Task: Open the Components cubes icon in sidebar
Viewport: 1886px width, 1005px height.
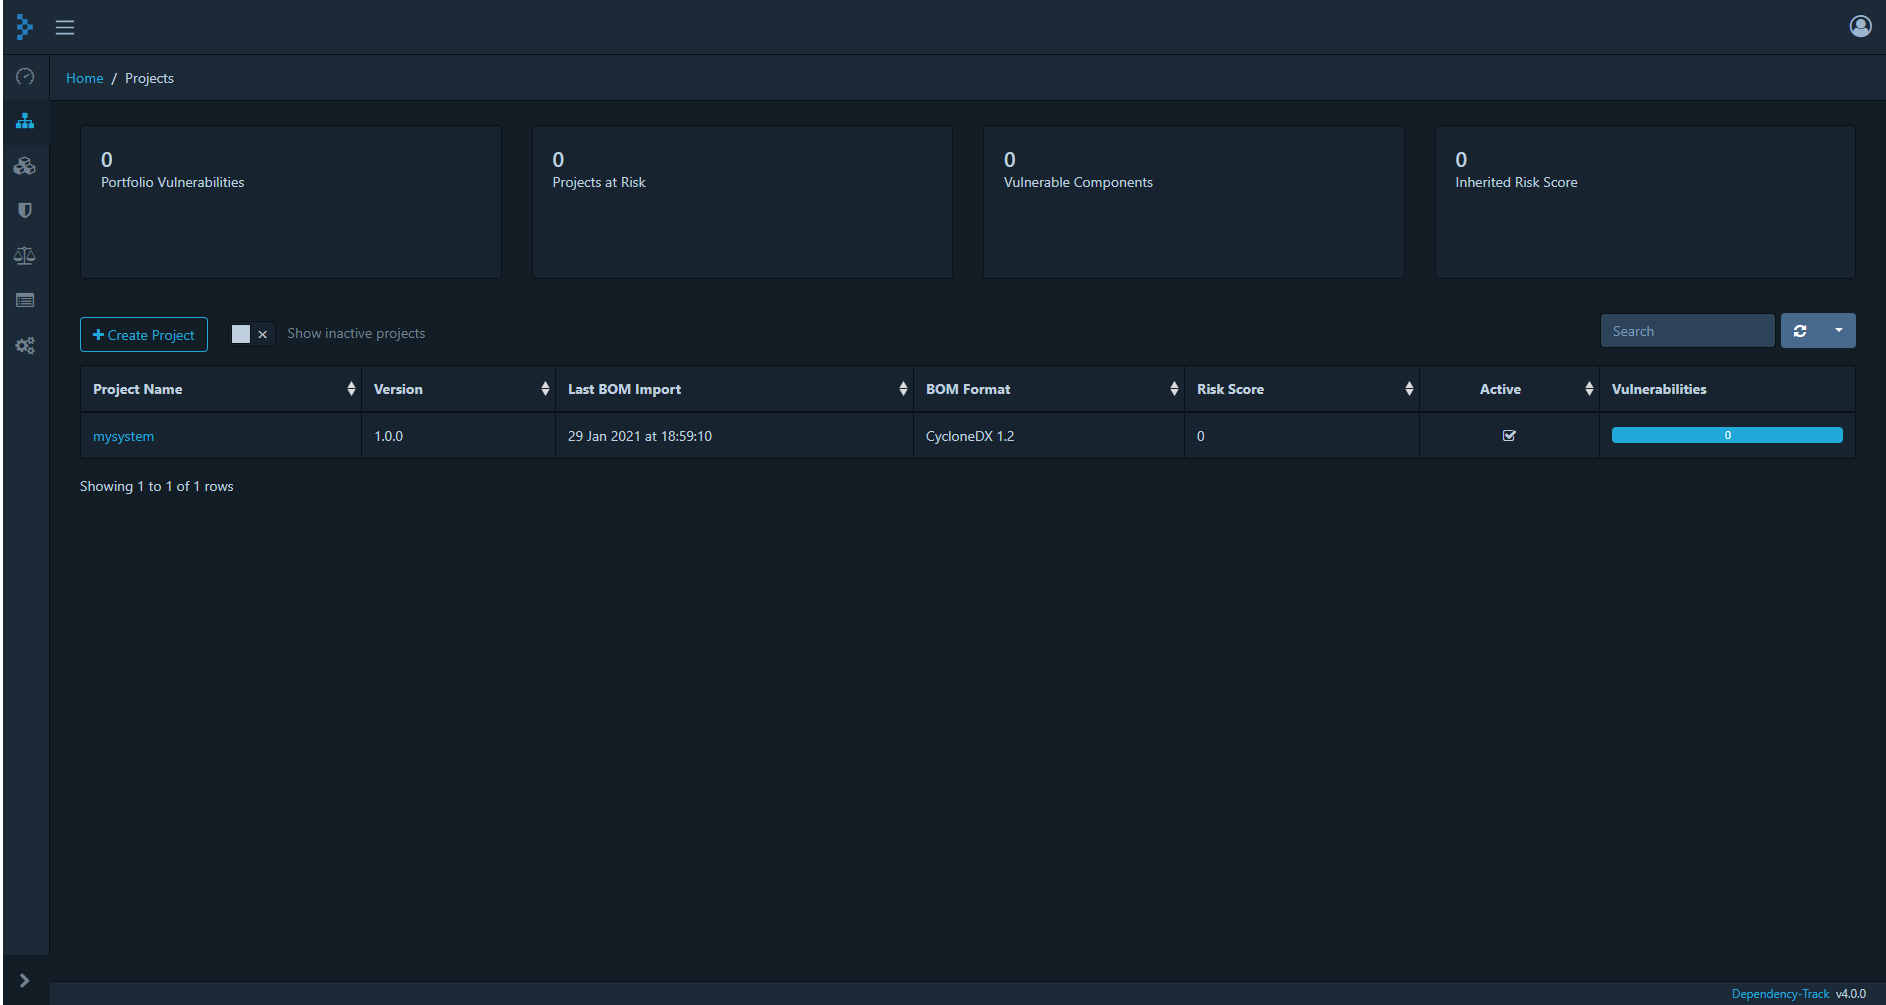Action: click(25, 166)
